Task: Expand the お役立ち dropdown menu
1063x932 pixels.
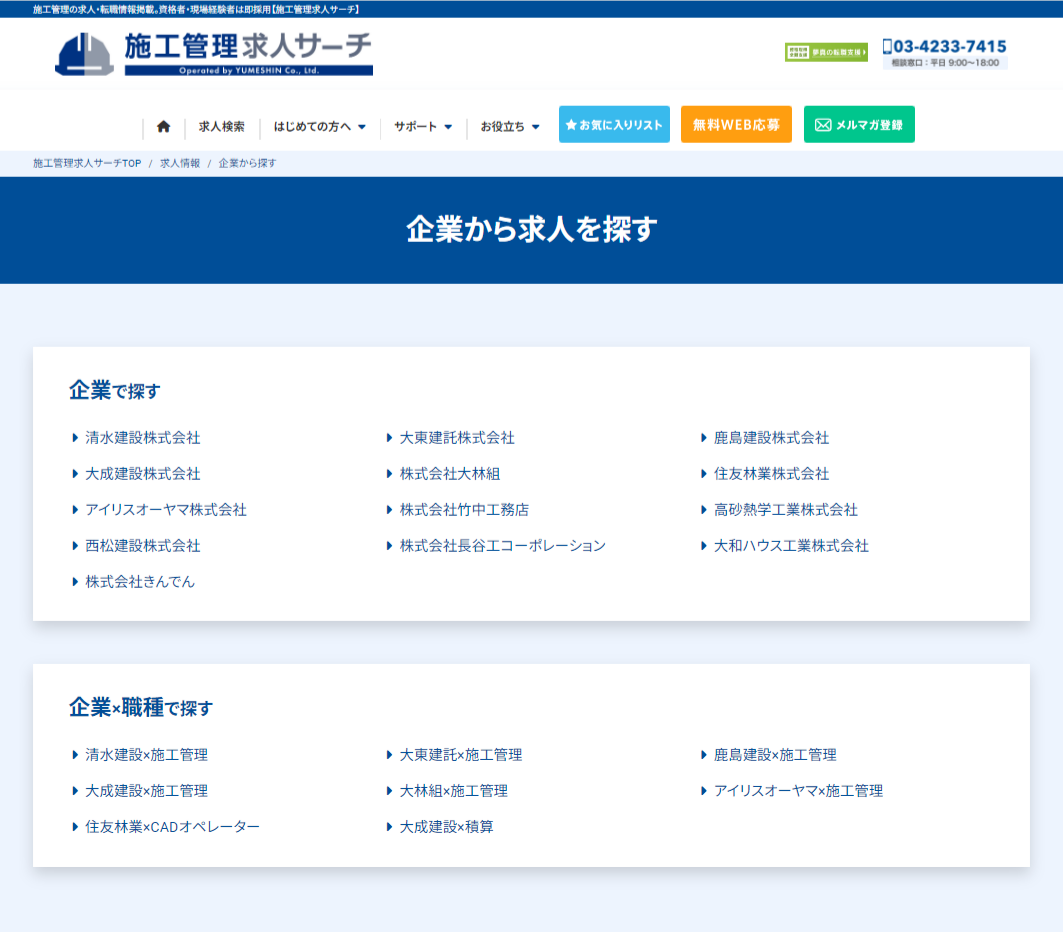Action: click(x=510, y=127)
